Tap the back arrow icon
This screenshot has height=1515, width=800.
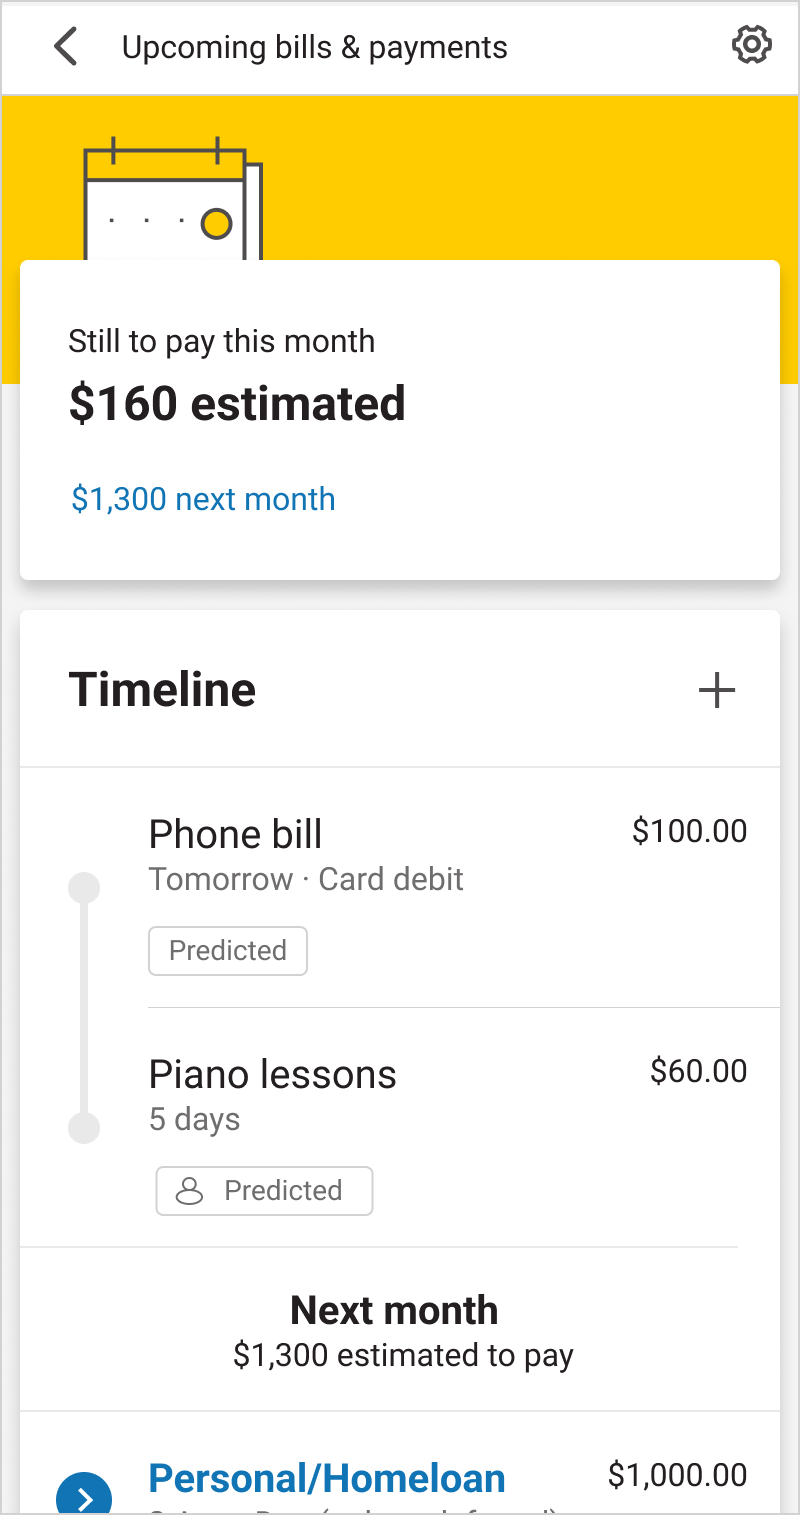[66, 47]
